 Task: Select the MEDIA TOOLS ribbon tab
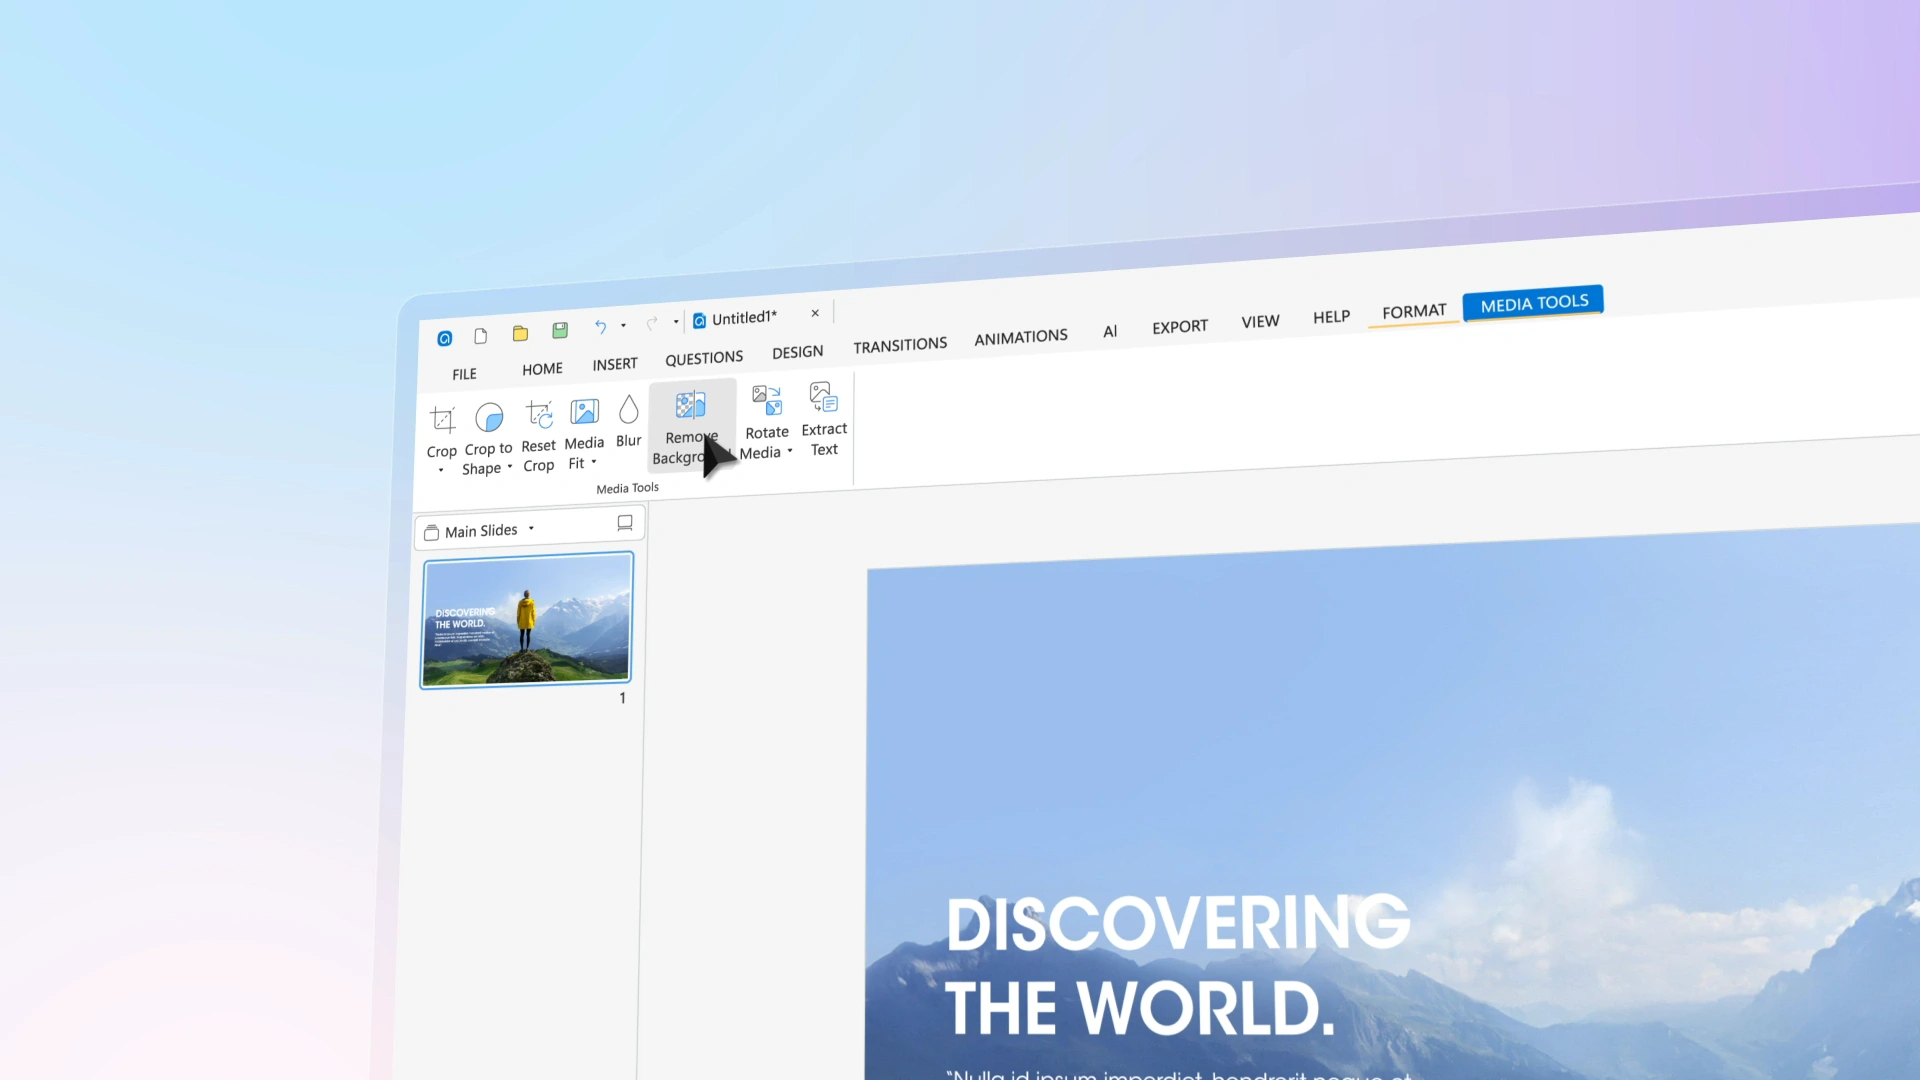1534,303
